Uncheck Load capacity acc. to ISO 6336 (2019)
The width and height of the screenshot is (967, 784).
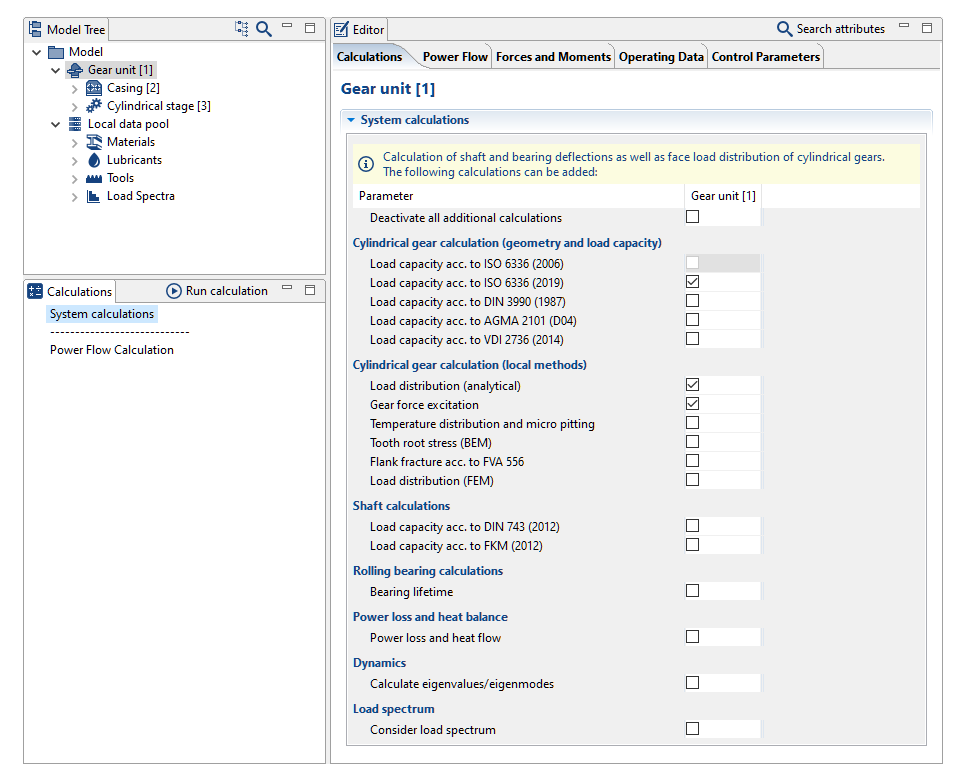pos(691,282)
